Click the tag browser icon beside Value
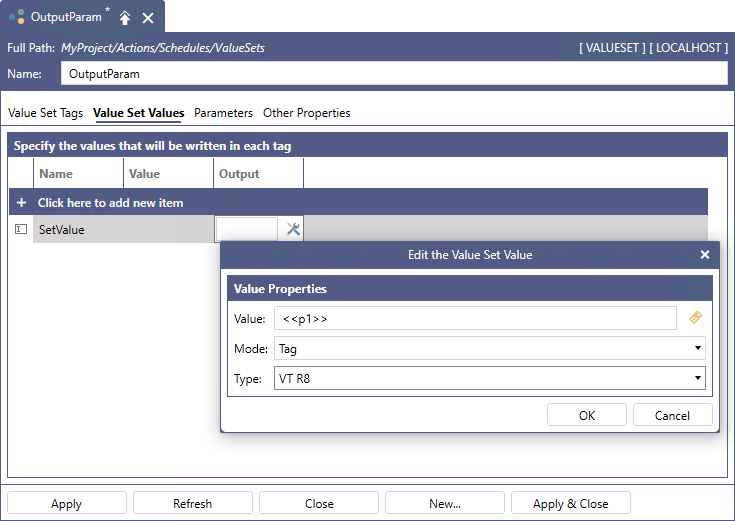The width and height of the screenshot is (735, 521). 696,318
